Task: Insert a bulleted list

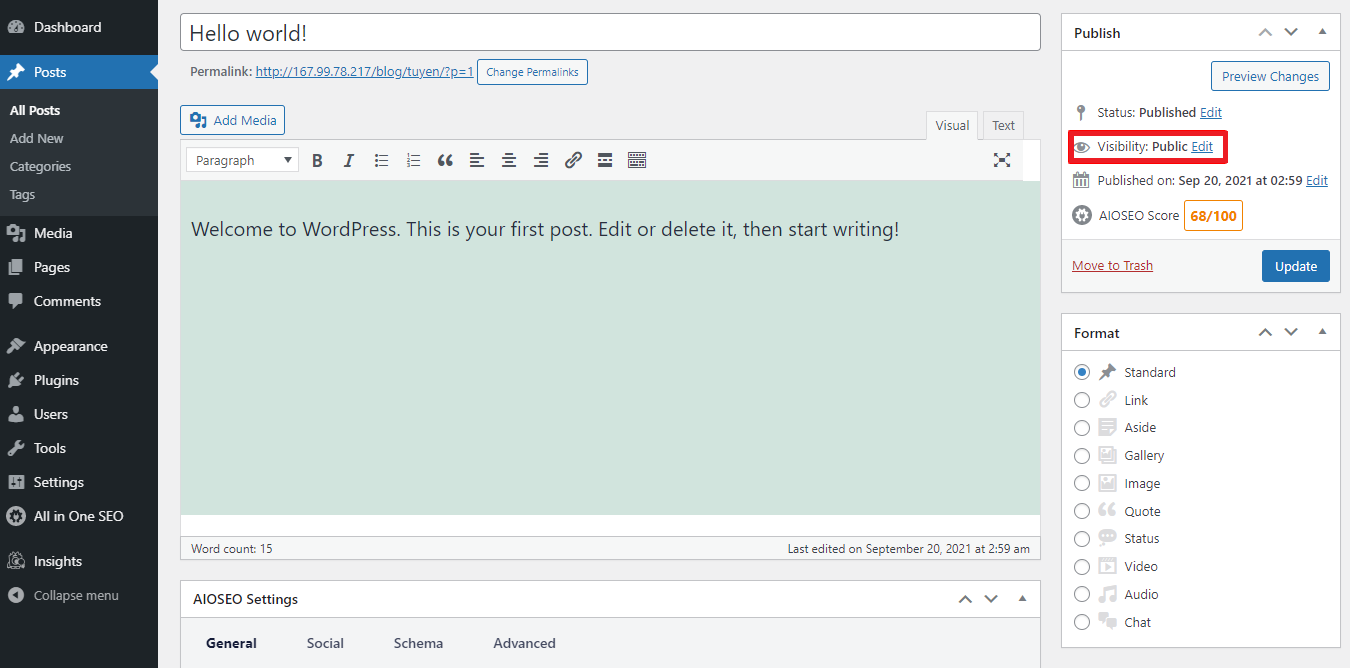Action: [x=381, y=160]
